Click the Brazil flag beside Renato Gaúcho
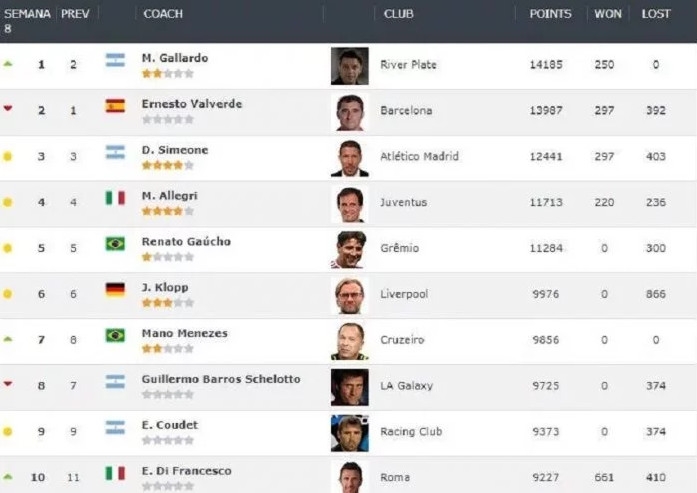This screenshot has width=697, height=493. [115, 244]
